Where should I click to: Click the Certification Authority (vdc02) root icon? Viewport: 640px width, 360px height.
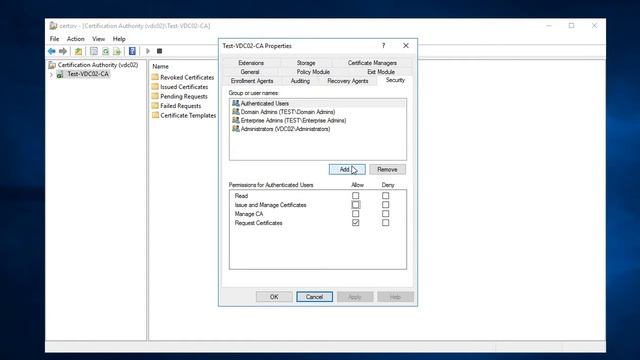pos(52,64)
